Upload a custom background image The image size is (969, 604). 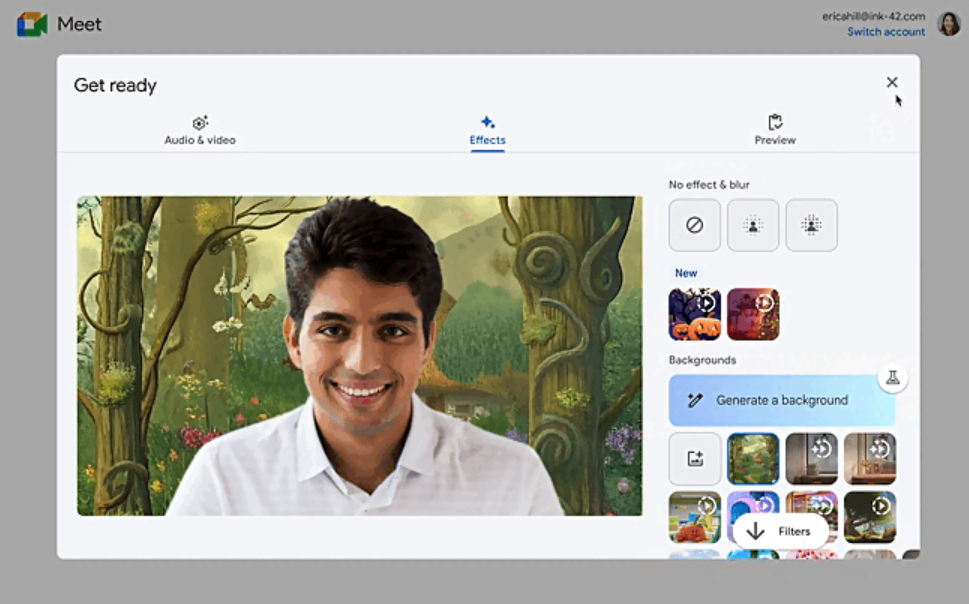tap(695, 459)
